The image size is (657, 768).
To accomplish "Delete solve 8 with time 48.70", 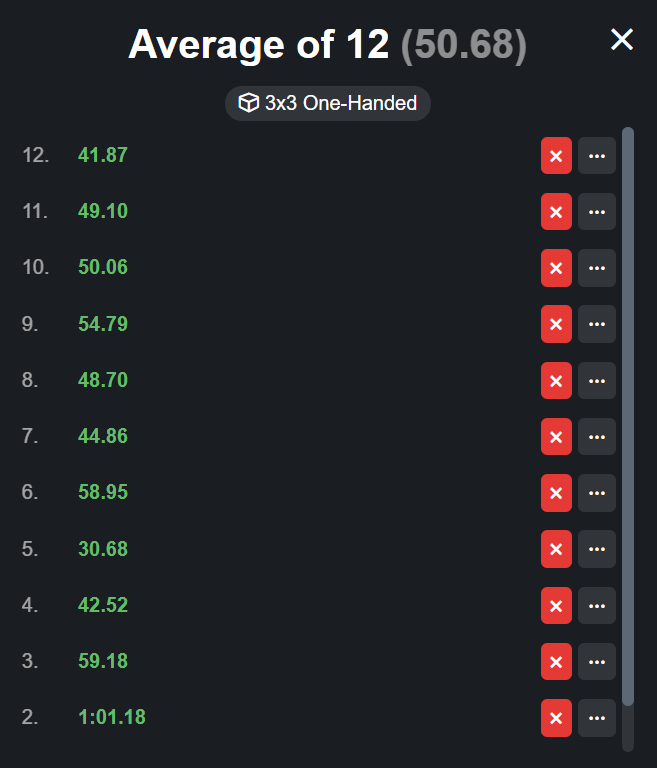I will [x=556, y=381].
